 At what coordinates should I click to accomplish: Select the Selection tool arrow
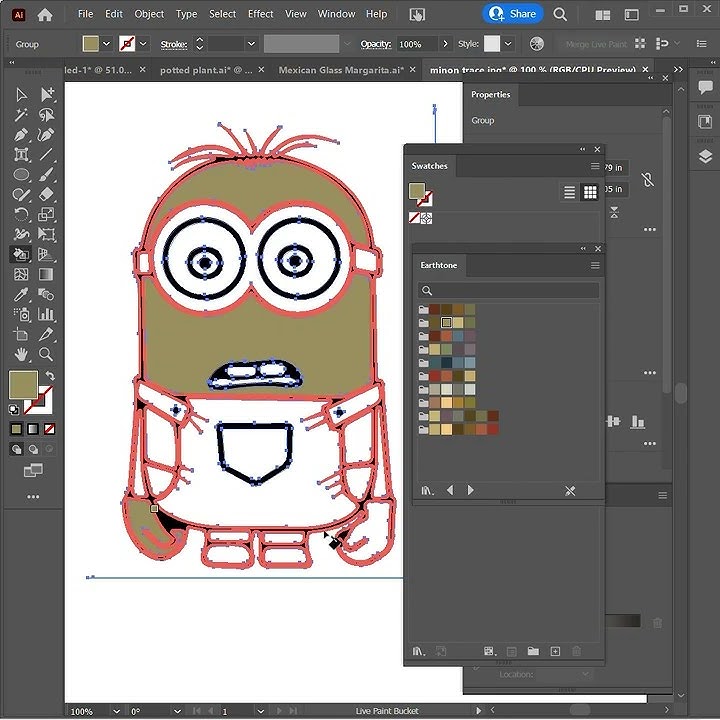(21, 95)
